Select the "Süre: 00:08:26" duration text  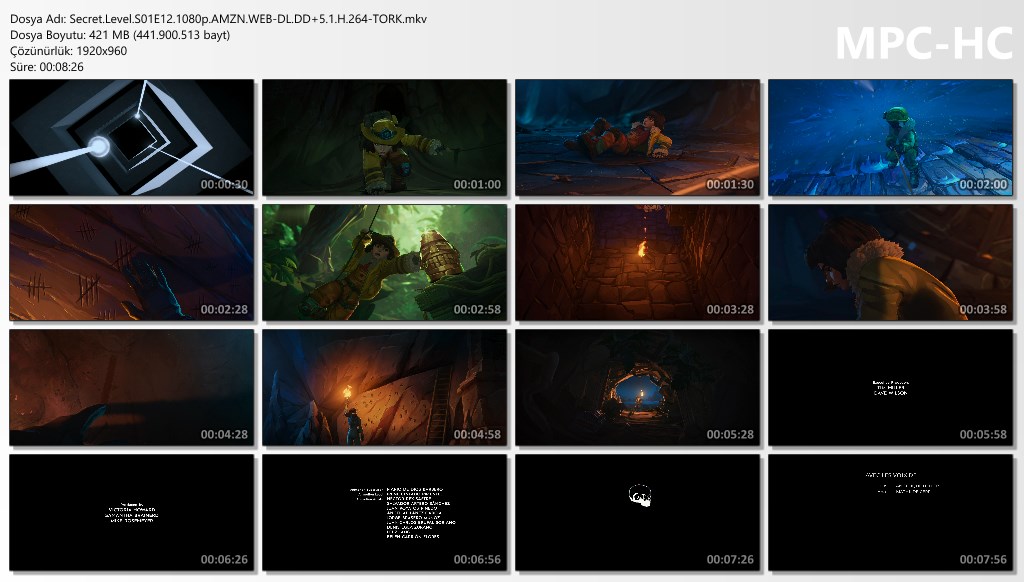[x=47, y=67]
